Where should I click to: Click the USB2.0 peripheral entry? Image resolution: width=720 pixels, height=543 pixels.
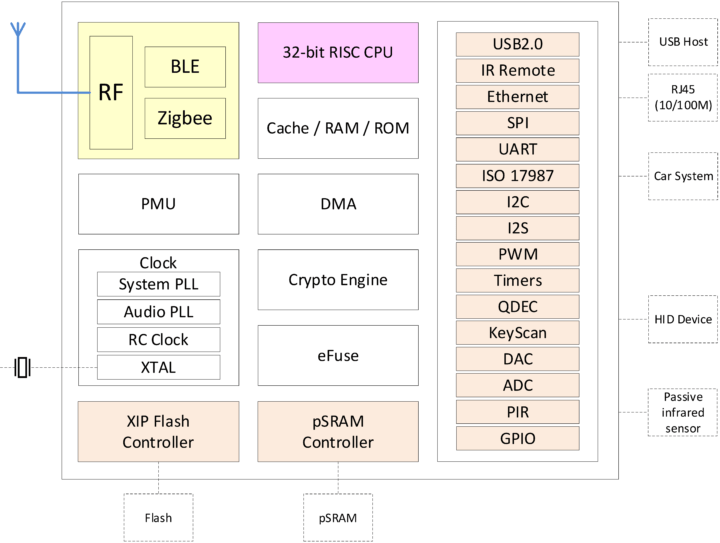[518, 44]
